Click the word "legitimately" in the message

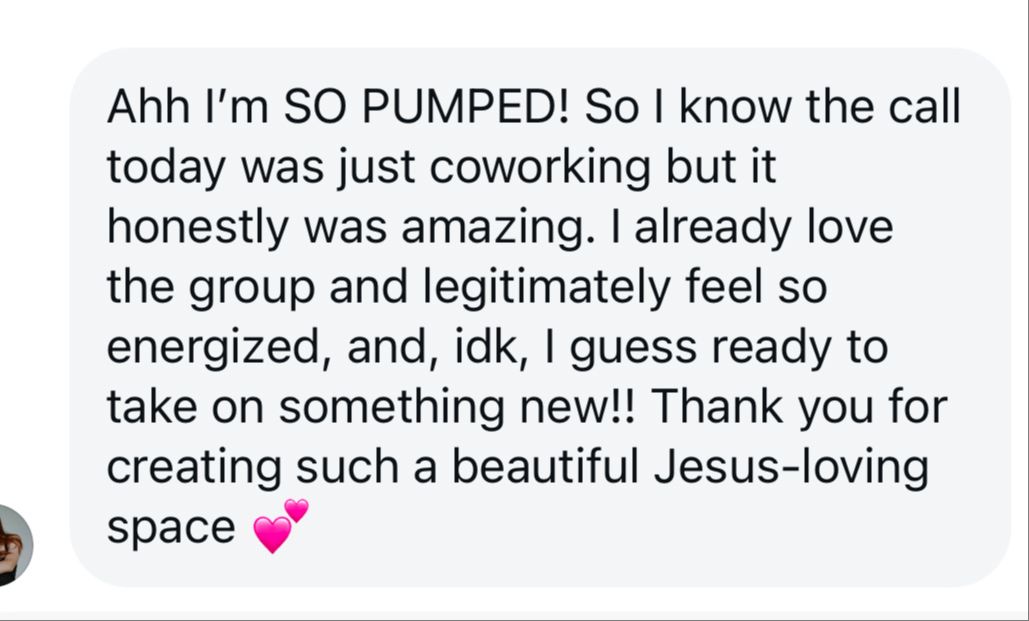pos(547,288)
